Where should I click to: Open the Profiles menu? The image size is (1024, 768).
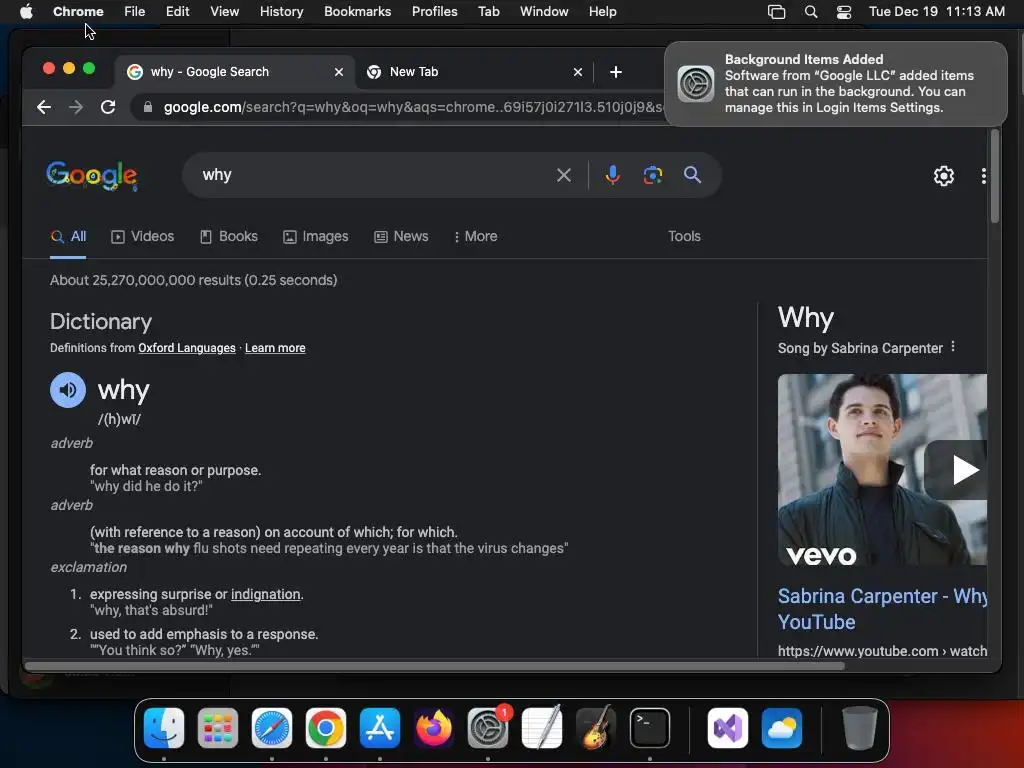click(434, 12)
